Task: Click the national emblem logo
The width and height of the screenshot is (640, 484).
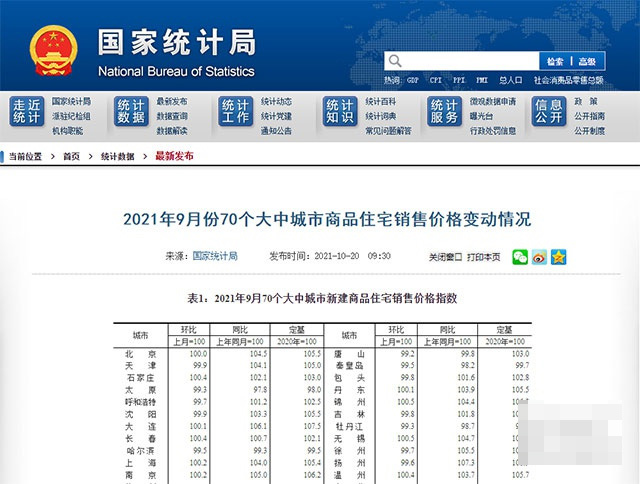Action: click(x=52, y=49)
